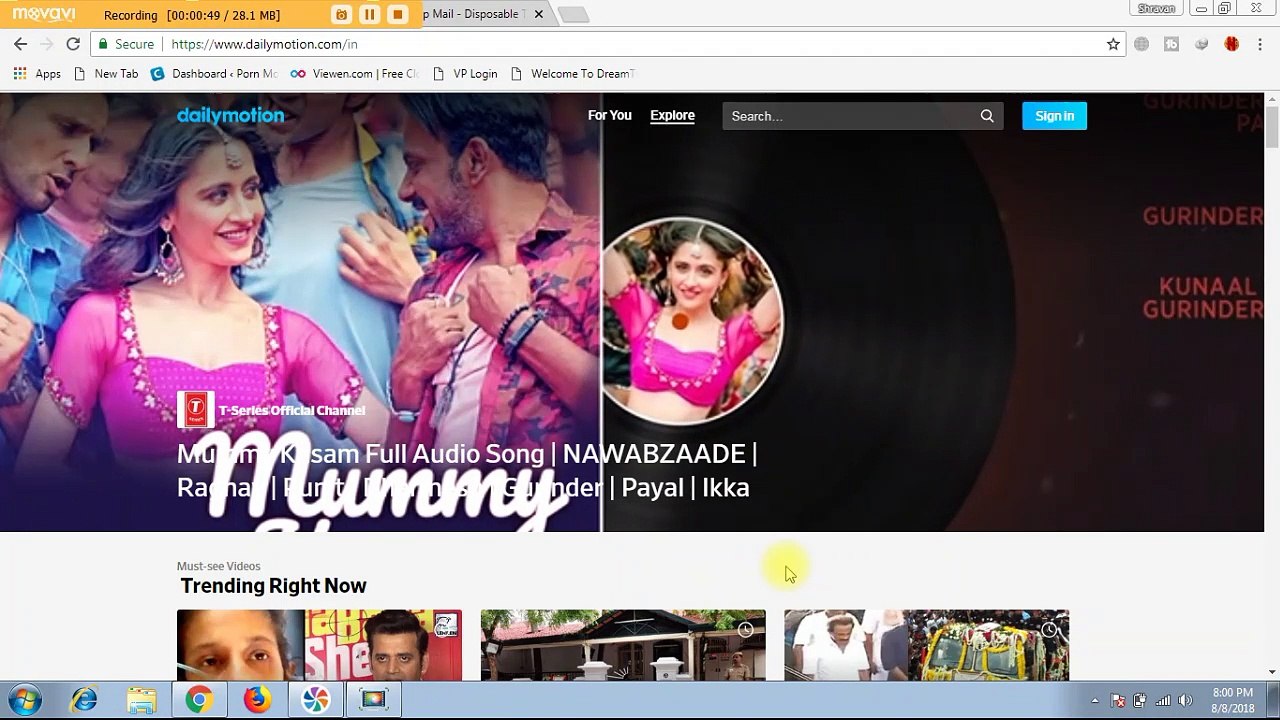
Task: Click the page vertical scrollbar thumb
Action: tap(1272, 128)
